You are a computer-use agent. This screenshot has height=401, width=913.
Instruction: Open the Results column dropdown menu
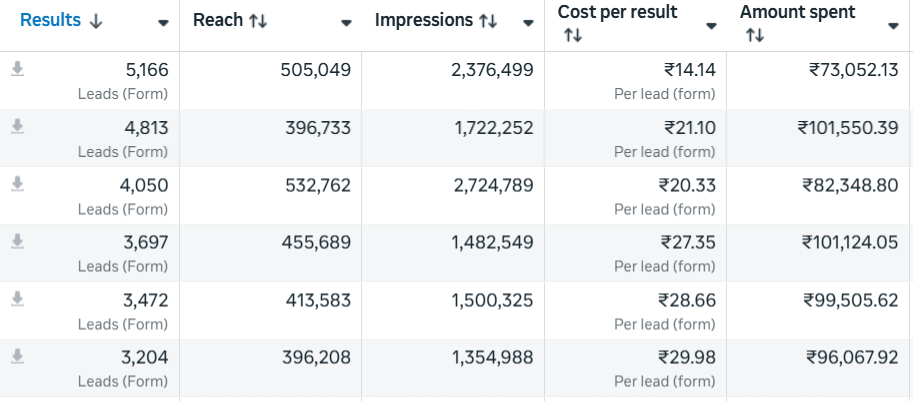(163, 23)
